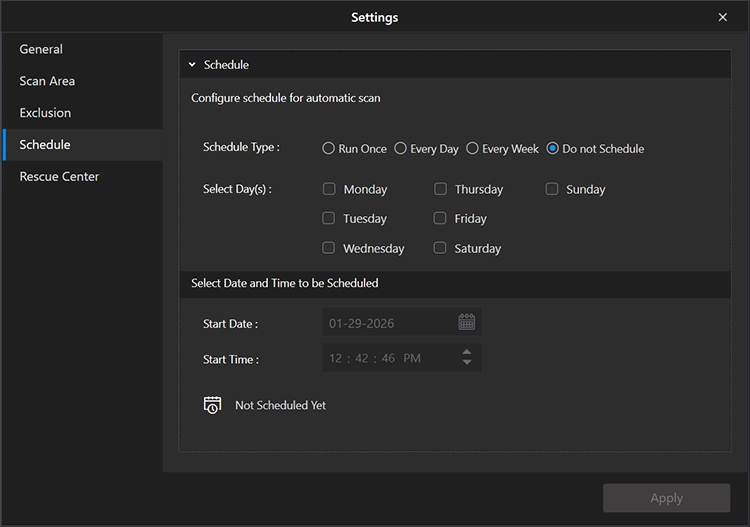This screenshot has width=750, height=527.
Task: Click the seconds value 46 in Start Time
Action: [388, 358]
